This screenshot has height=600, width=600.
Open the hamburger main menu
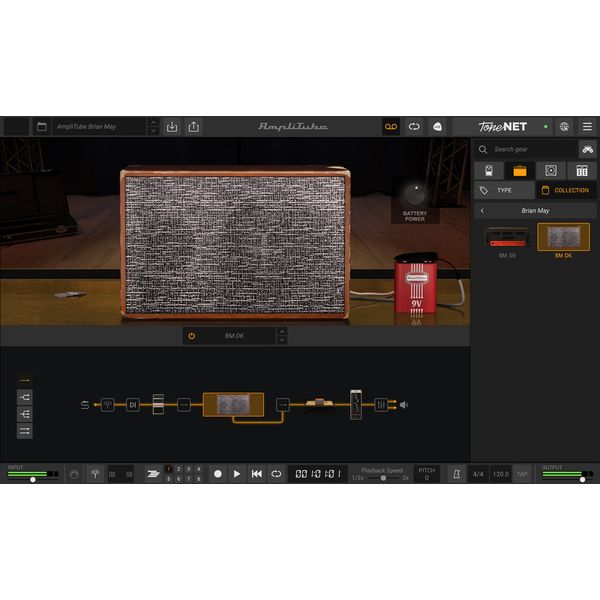tap(587, 127)
